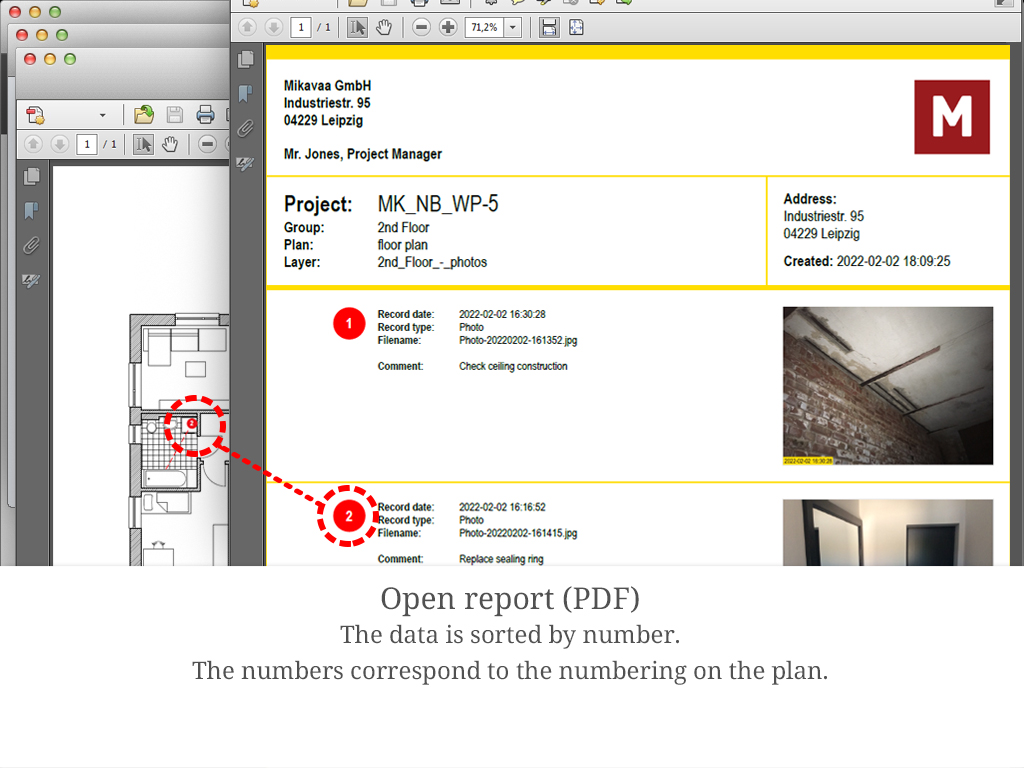This screenshot has width=1024, height=768.
Task: Click Create PDF icon in back window
Action: pyautogui.click(x=35, y=115)
